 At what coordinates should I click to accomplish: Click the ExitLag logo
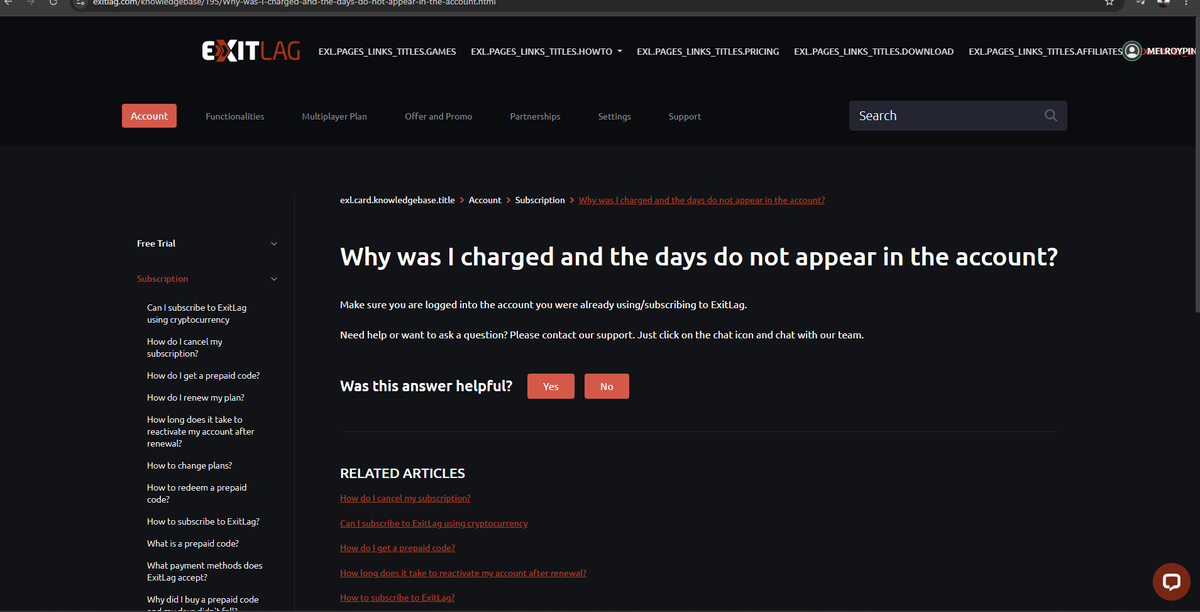[251, 51]
